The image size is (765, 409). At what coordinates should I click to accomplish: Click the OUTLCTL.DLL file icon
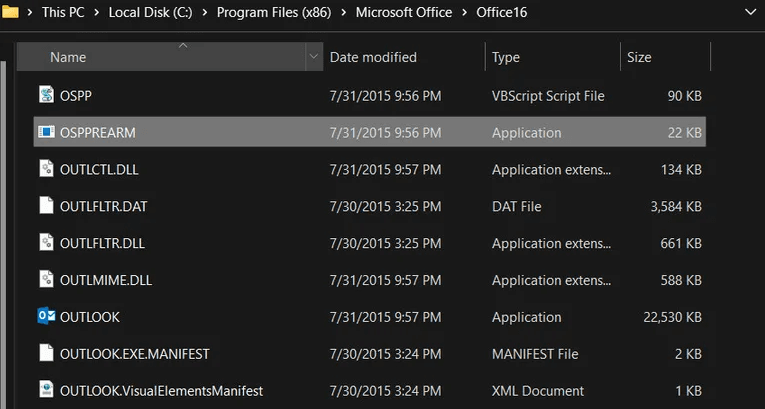click(46, 169)
